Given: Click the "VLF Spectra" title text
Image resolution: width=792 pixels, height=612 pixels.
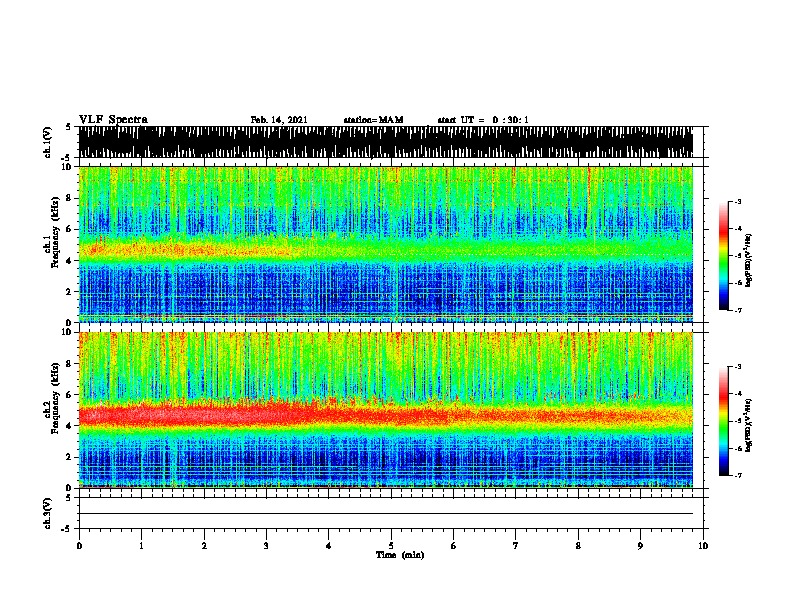Looking at the screenshot, I should (x=113, y=120).
